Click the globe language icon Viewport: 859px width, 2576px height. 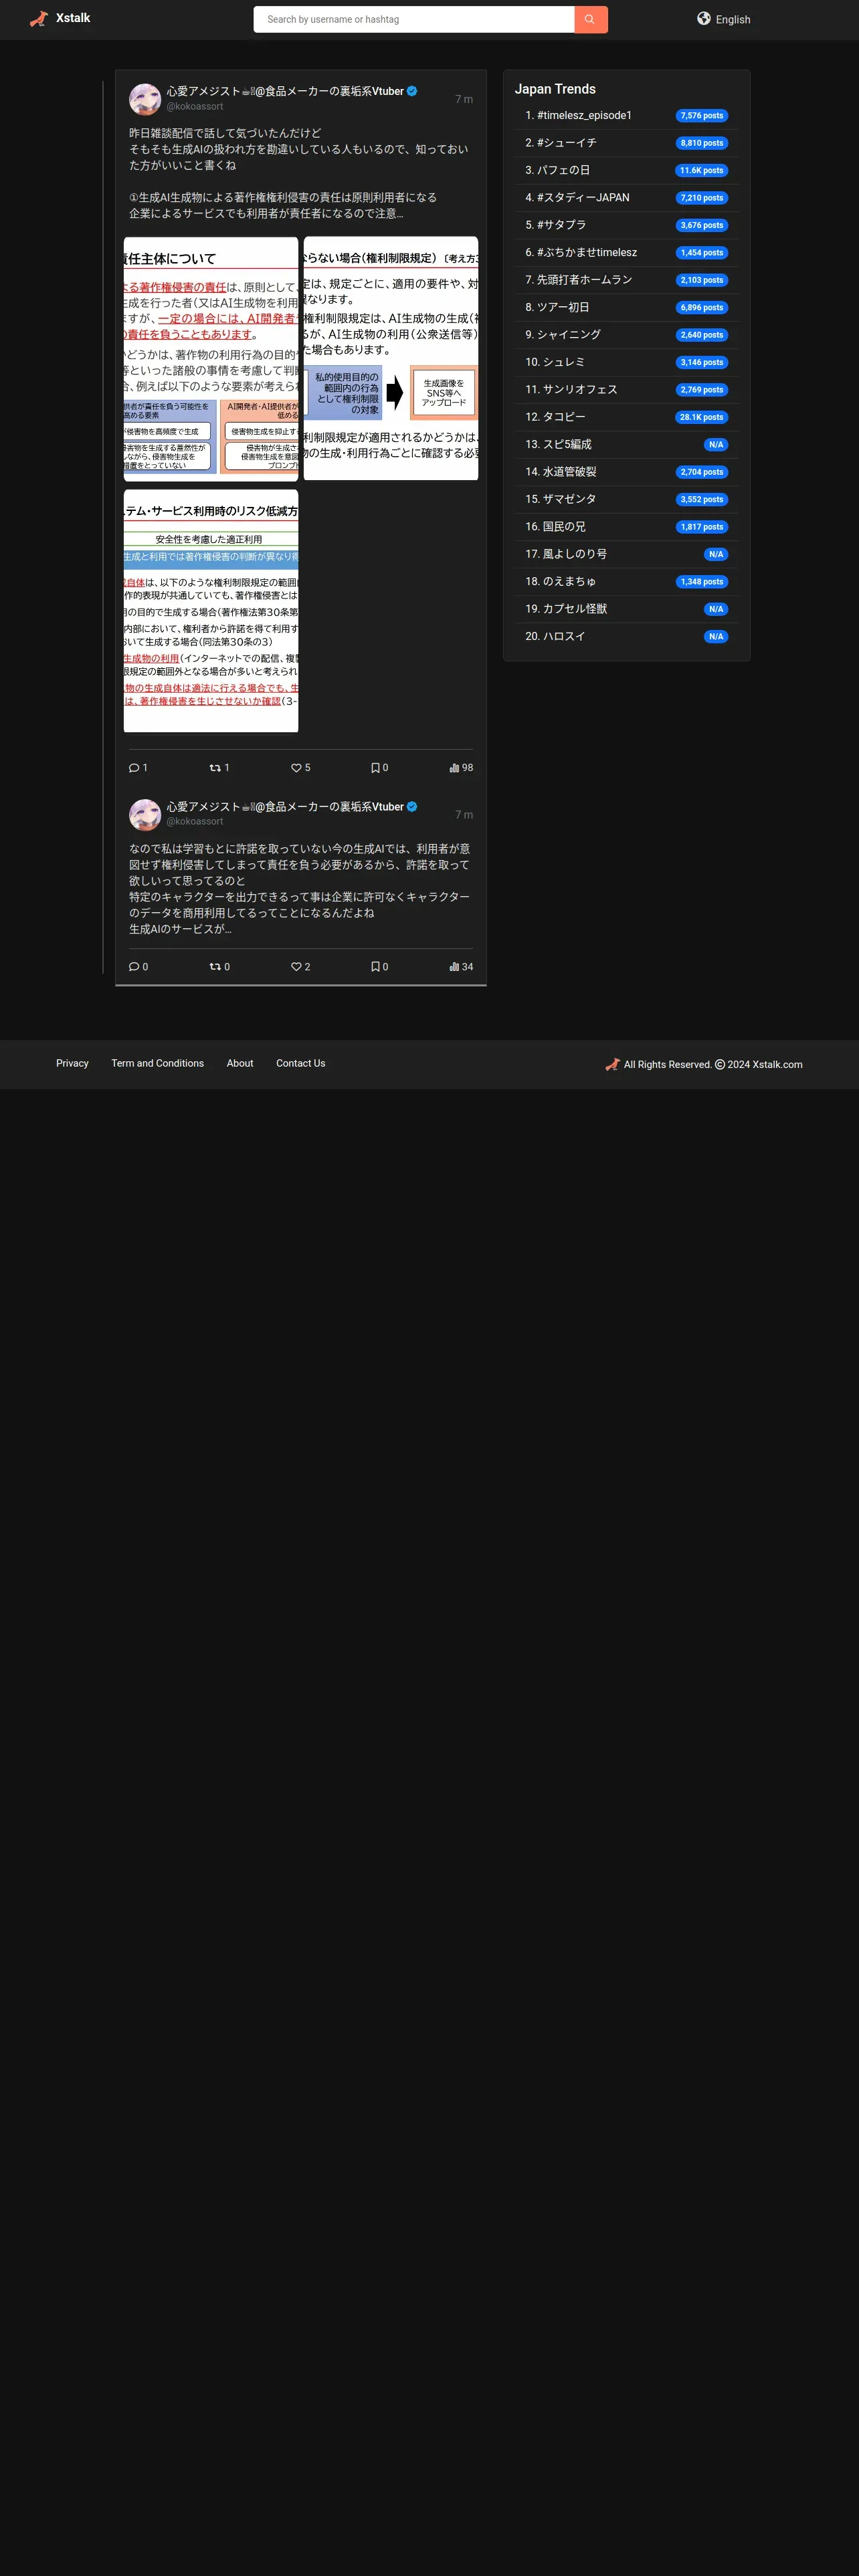[x=704, y=18]
